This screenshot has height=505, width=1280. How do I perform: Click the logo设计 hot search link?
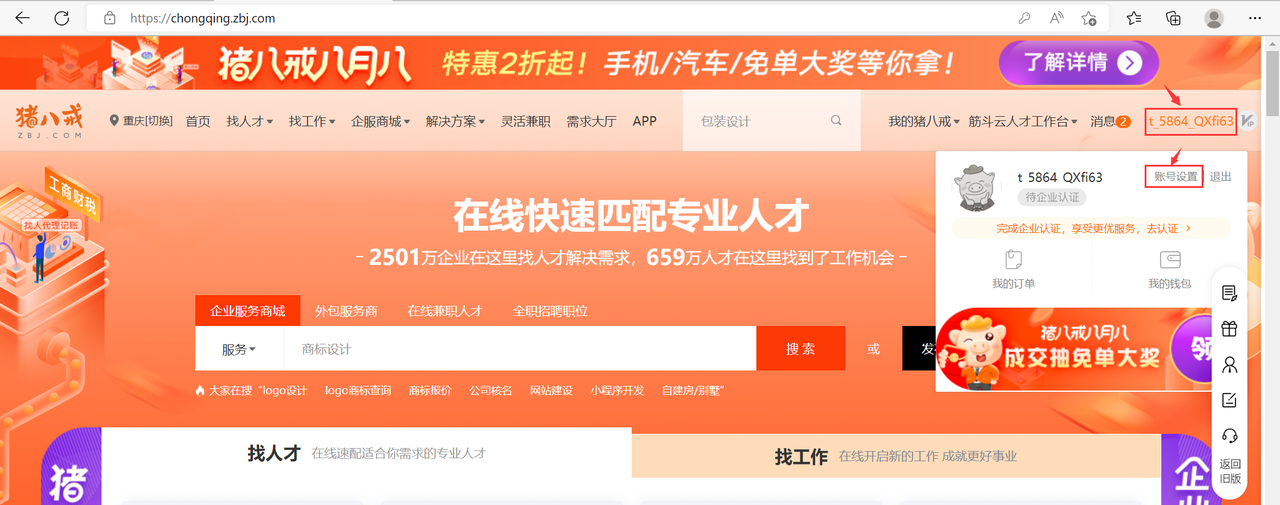click(x=284, y=390)
